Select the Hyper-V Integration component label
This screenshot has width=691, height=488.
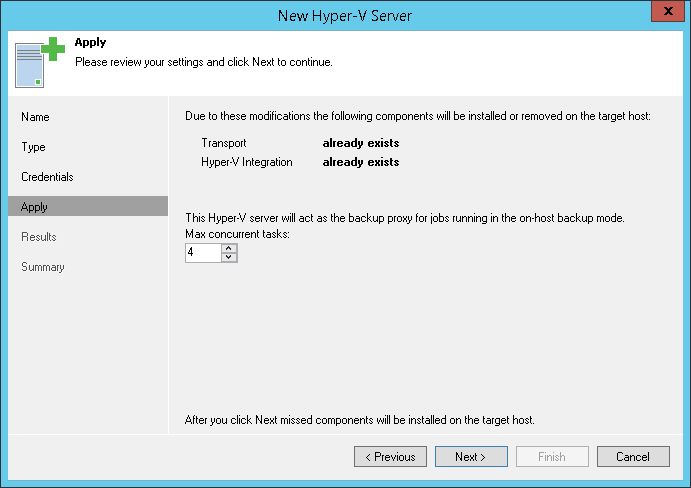coord(247,162)
